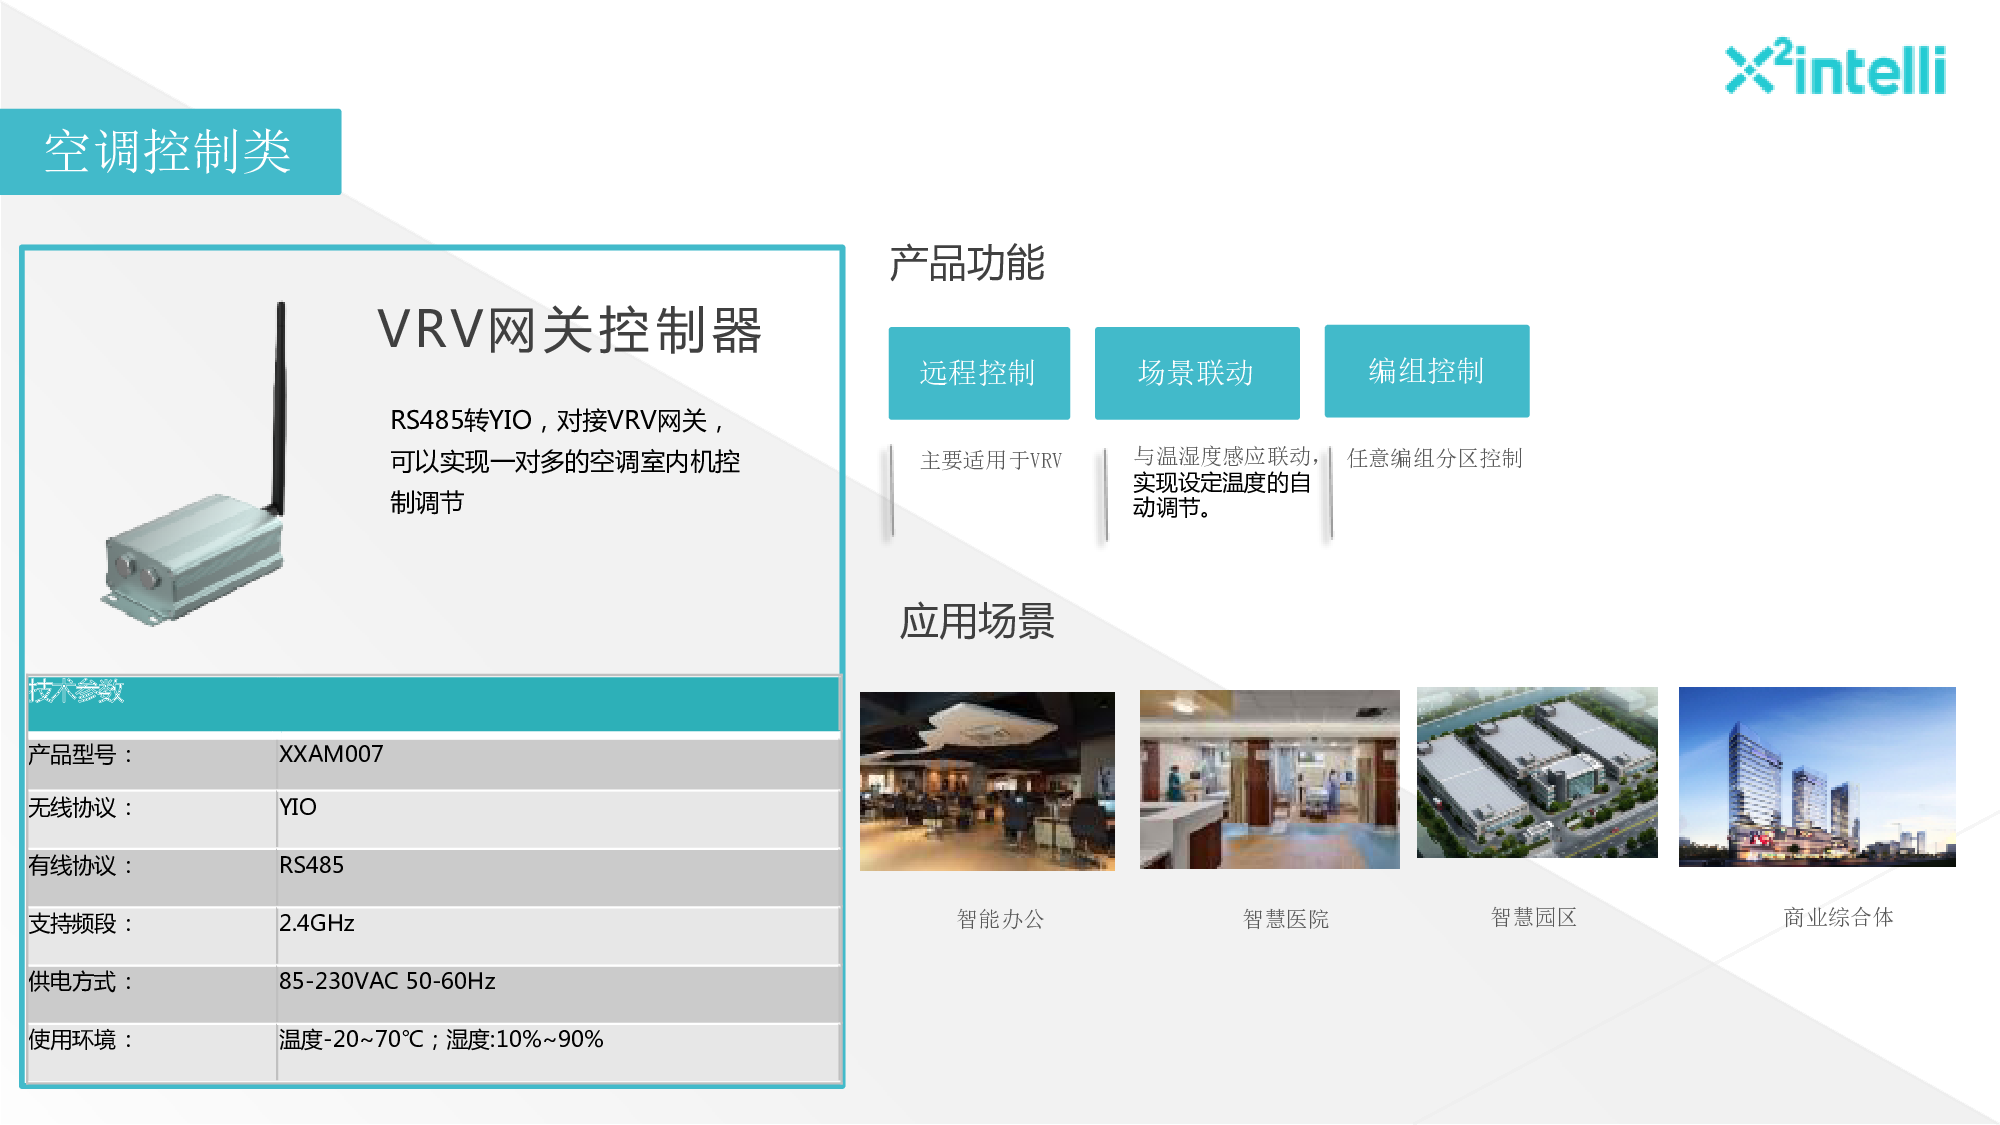Select the 2.4GHz frequency value
Viewport: 2000px width, 1125px height.
(x=558, y=936)
